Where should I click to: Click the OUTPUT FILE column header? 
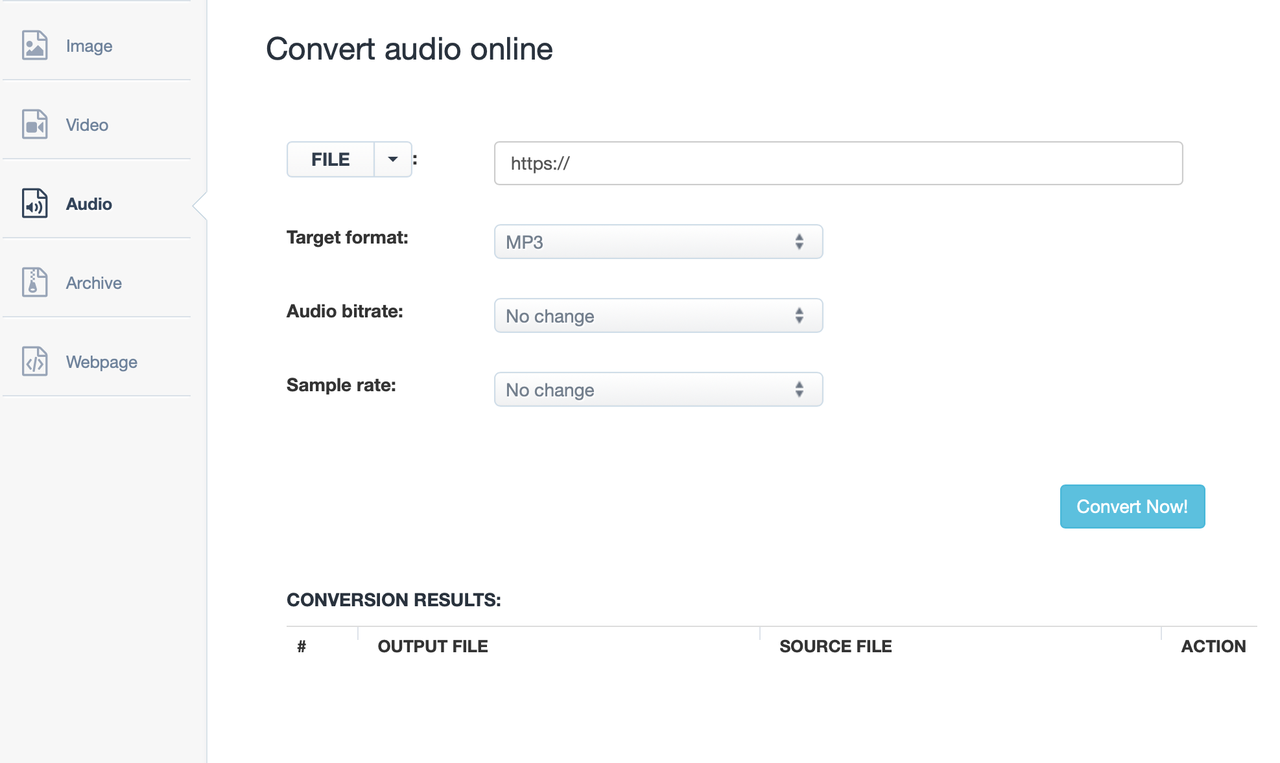tap(432, 646)
